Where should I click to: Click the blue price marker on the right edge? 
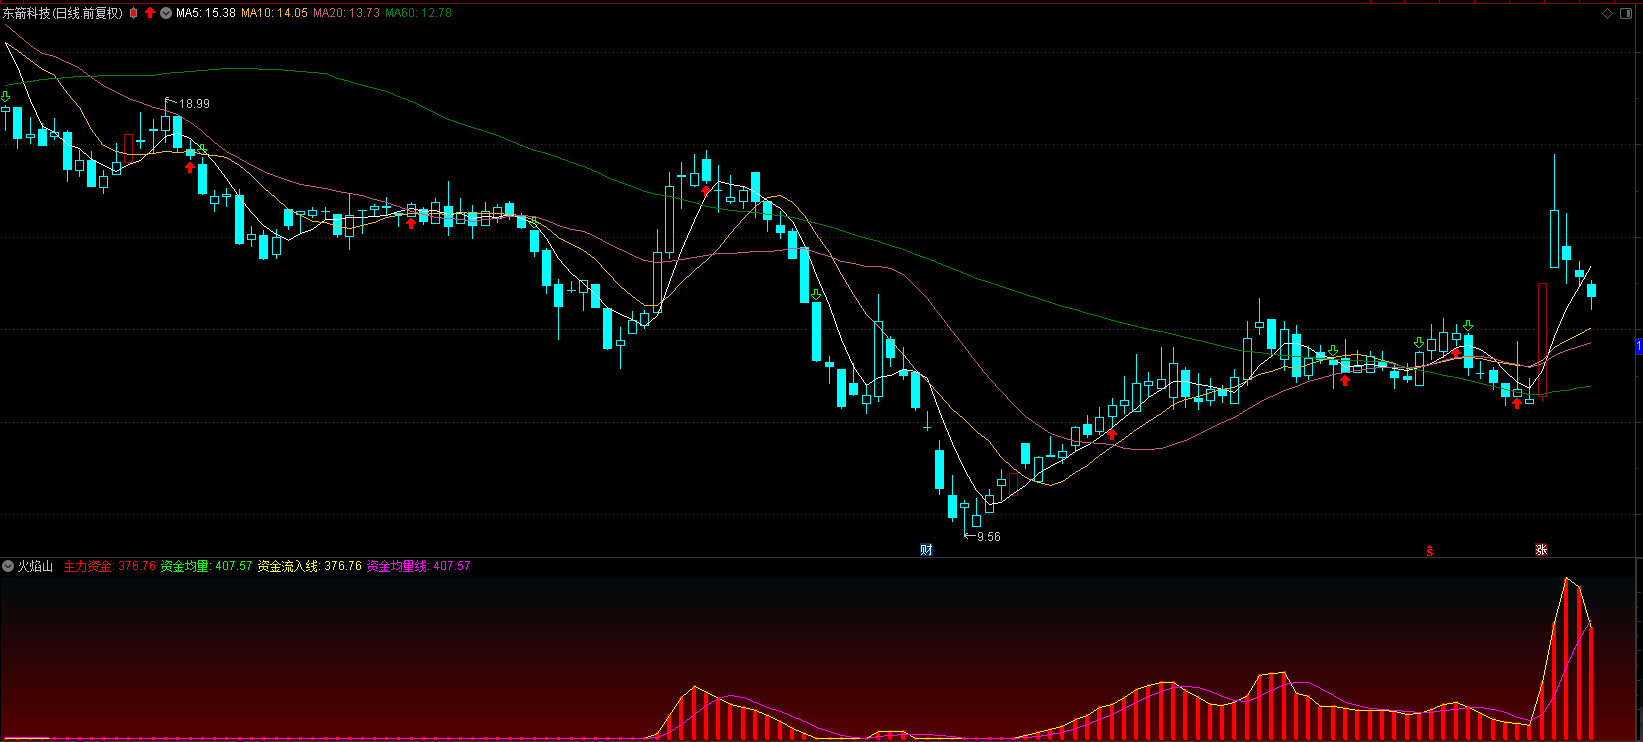1638,346
